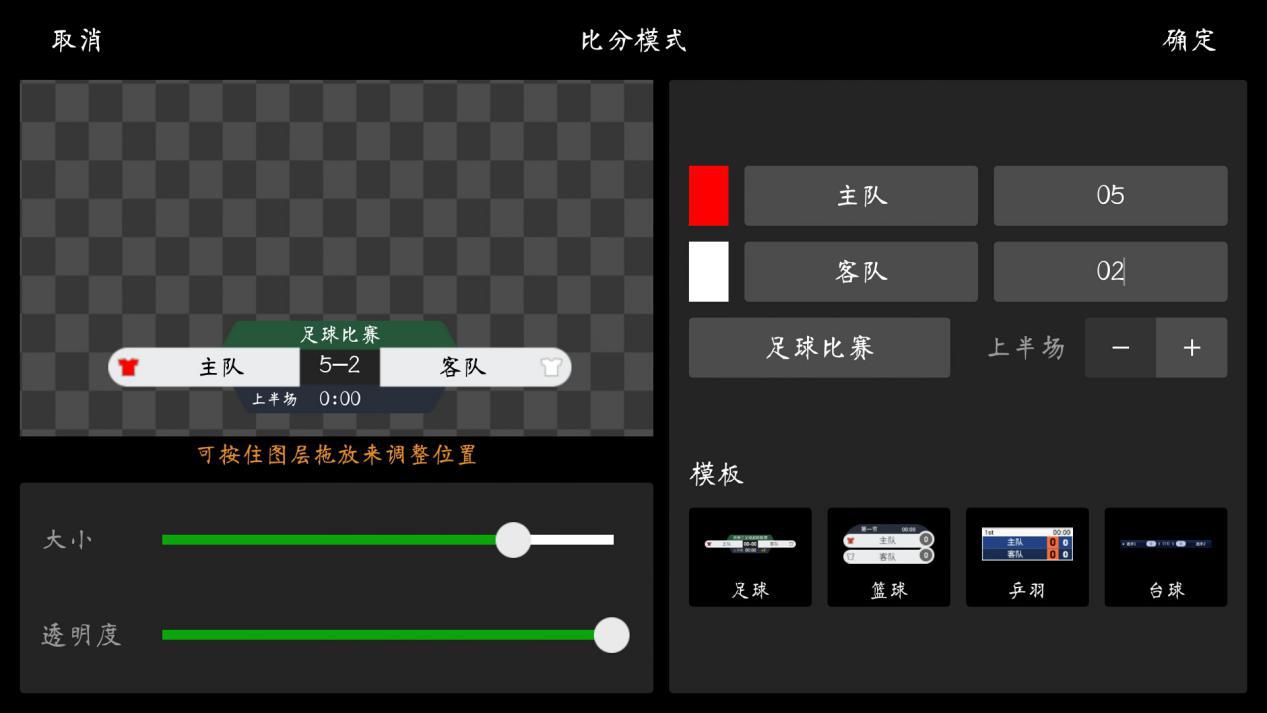The image size is (1267, 713).
Task: Click the 大小 size slider handle
Action: (513, 539)
